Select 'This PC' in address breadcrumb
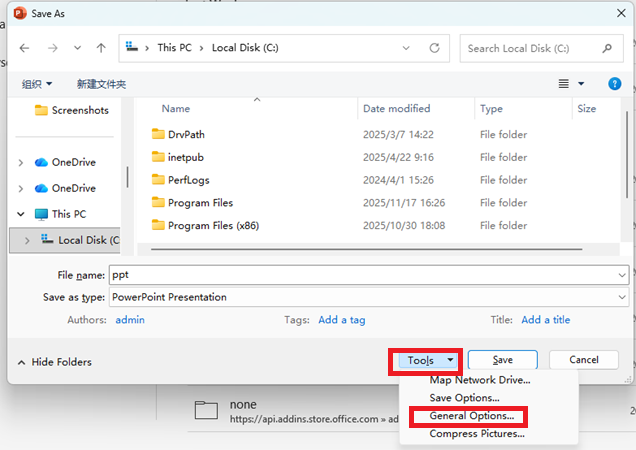 174,48
